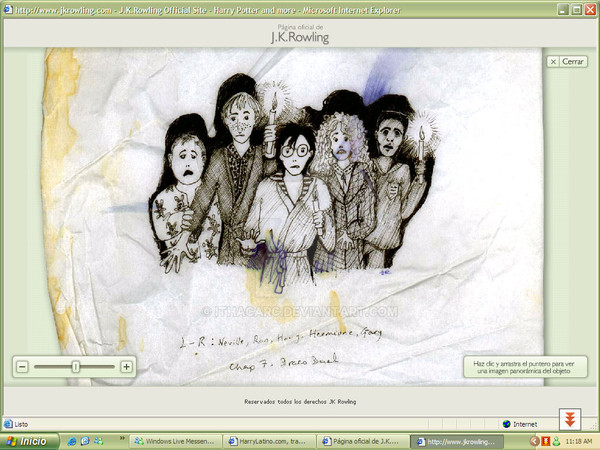Open the Inicio start menu
This screenshot has height=450, width=600.
pyautogui.click(x=30, y=441)
